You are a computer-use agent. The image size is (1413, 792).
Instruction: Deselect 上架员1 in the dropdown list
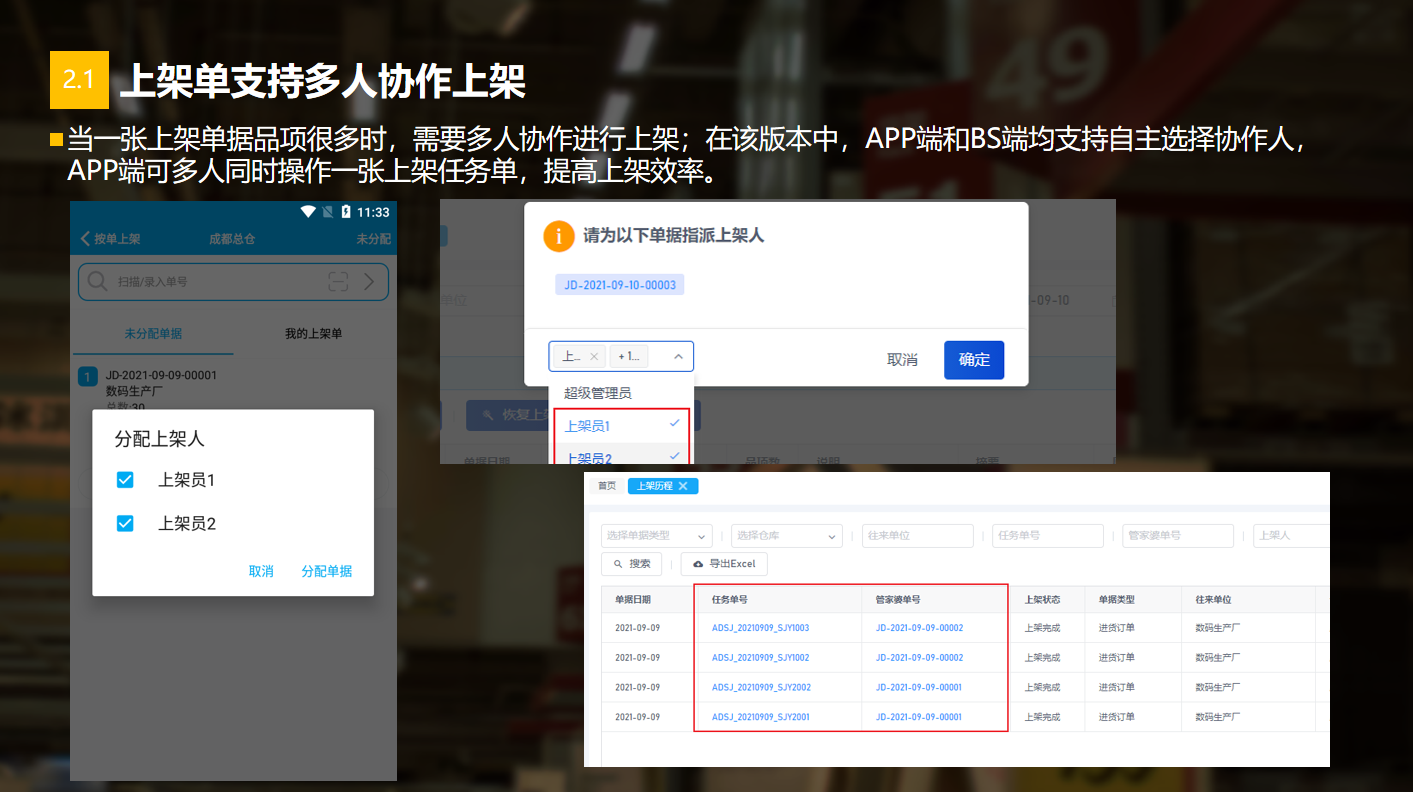[621, 426]
